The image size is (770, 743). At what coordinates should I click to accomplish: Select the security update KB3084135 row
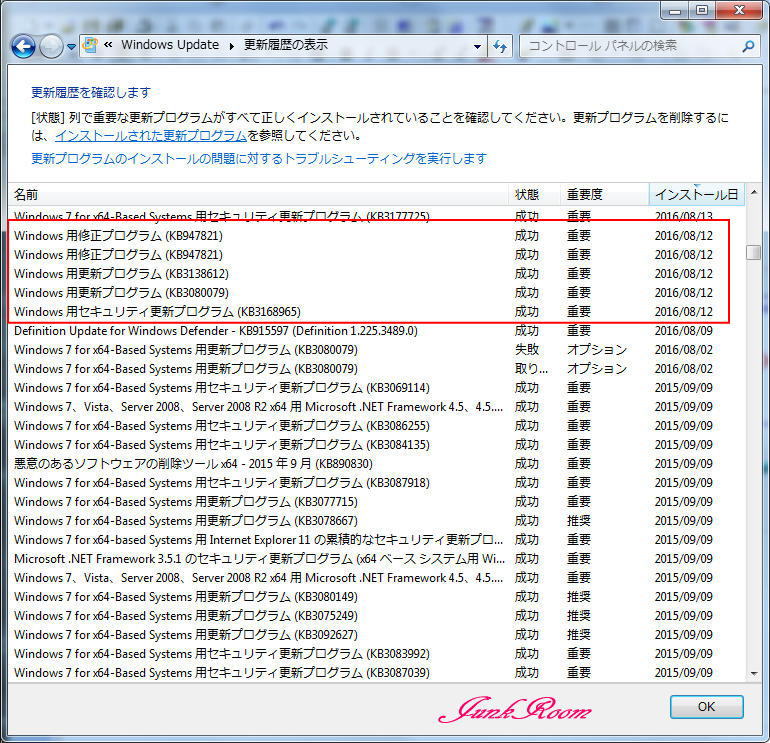tap(376, 444)
